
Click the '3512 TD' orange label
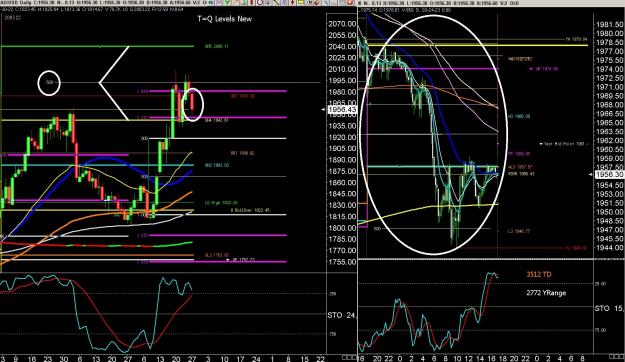(x=539, y=274)
